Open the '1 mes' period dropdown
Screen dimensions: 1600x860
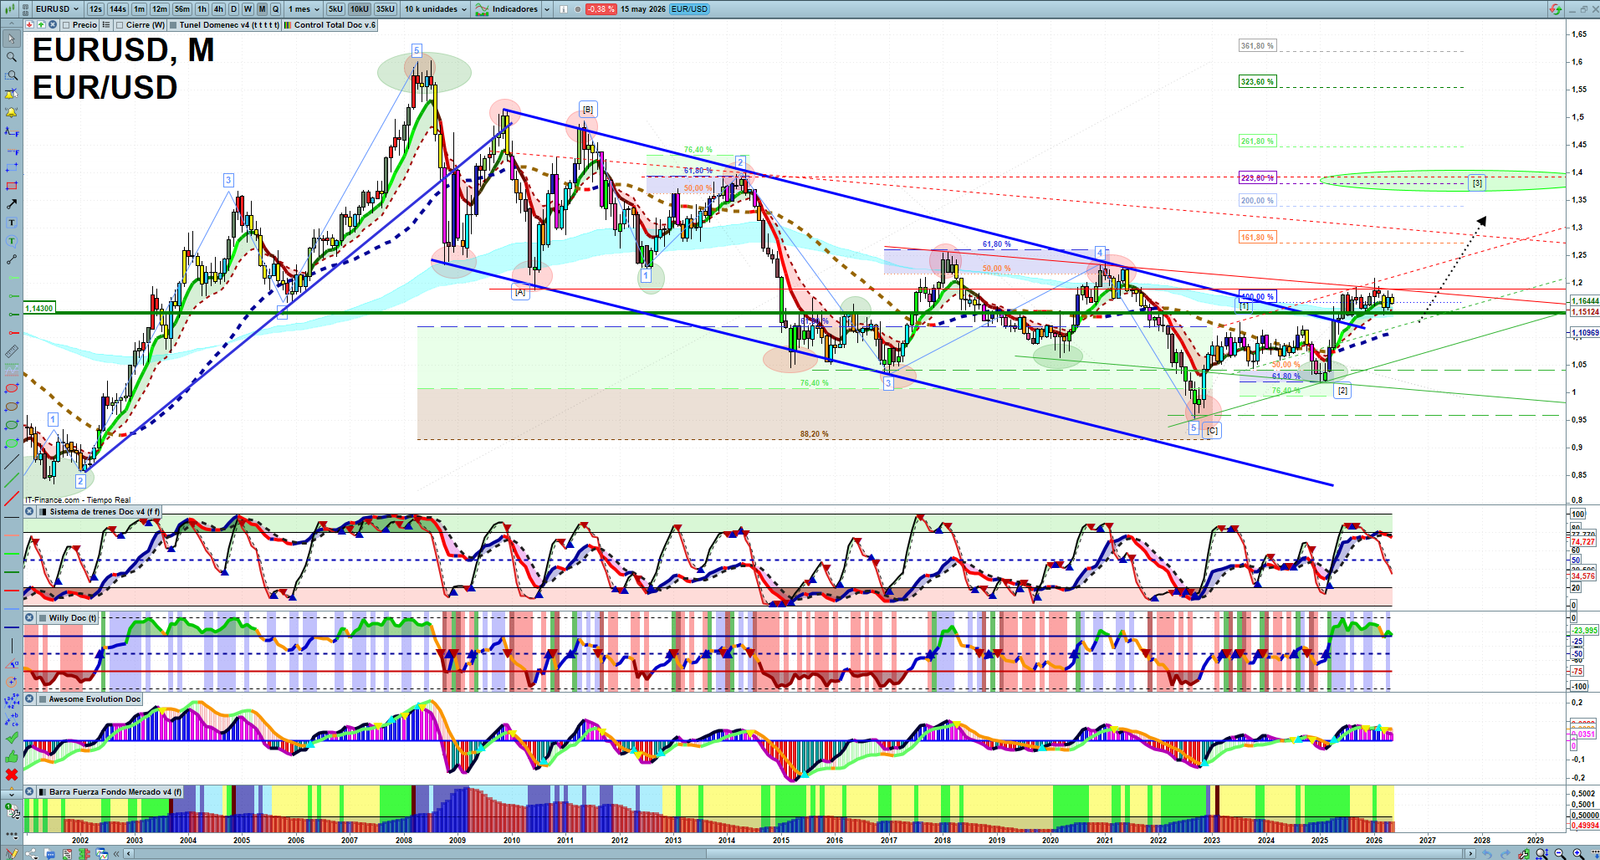click(x=304, y=9)
